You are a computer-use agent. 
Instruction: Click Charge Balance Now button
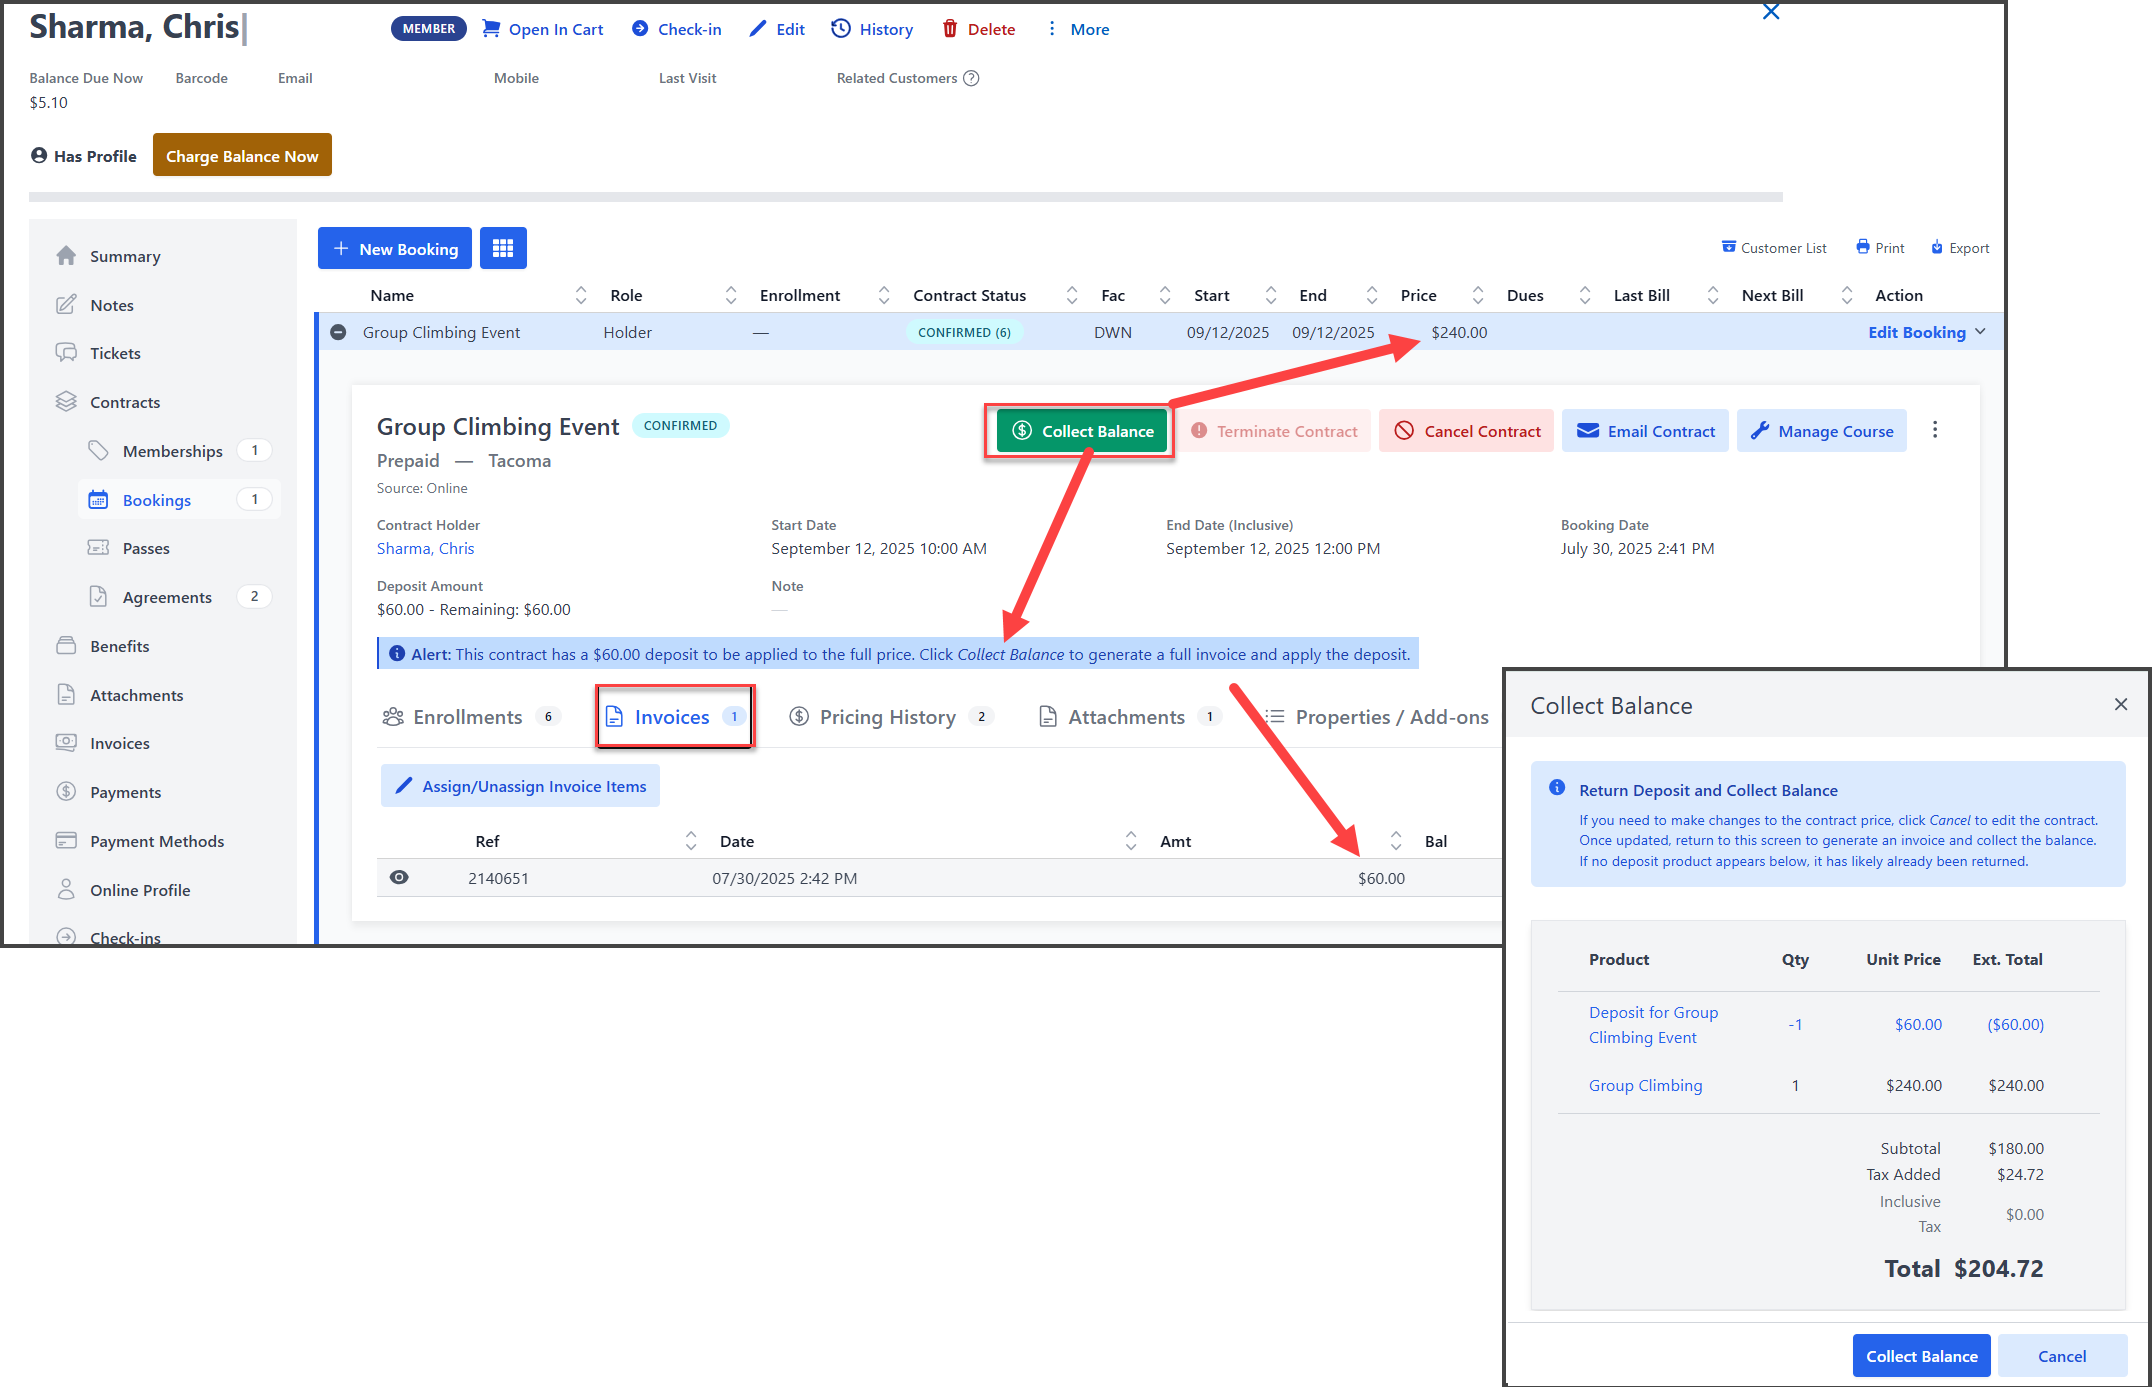click(242, 155)
